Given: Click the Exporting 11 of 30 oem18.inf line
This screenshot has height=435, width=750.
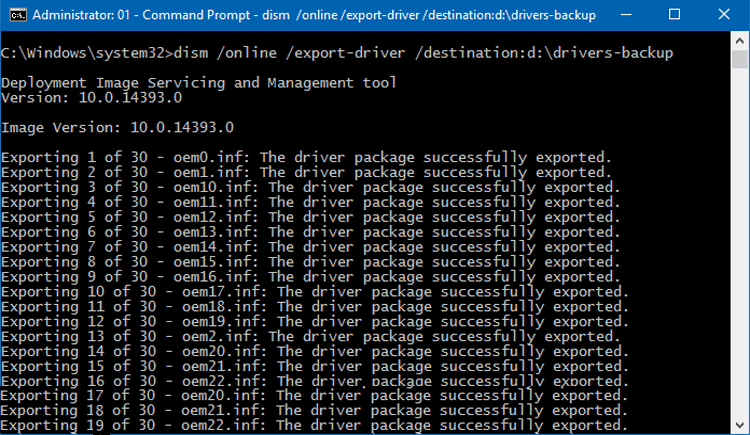Looking at the screenshot, I should 315,307.
